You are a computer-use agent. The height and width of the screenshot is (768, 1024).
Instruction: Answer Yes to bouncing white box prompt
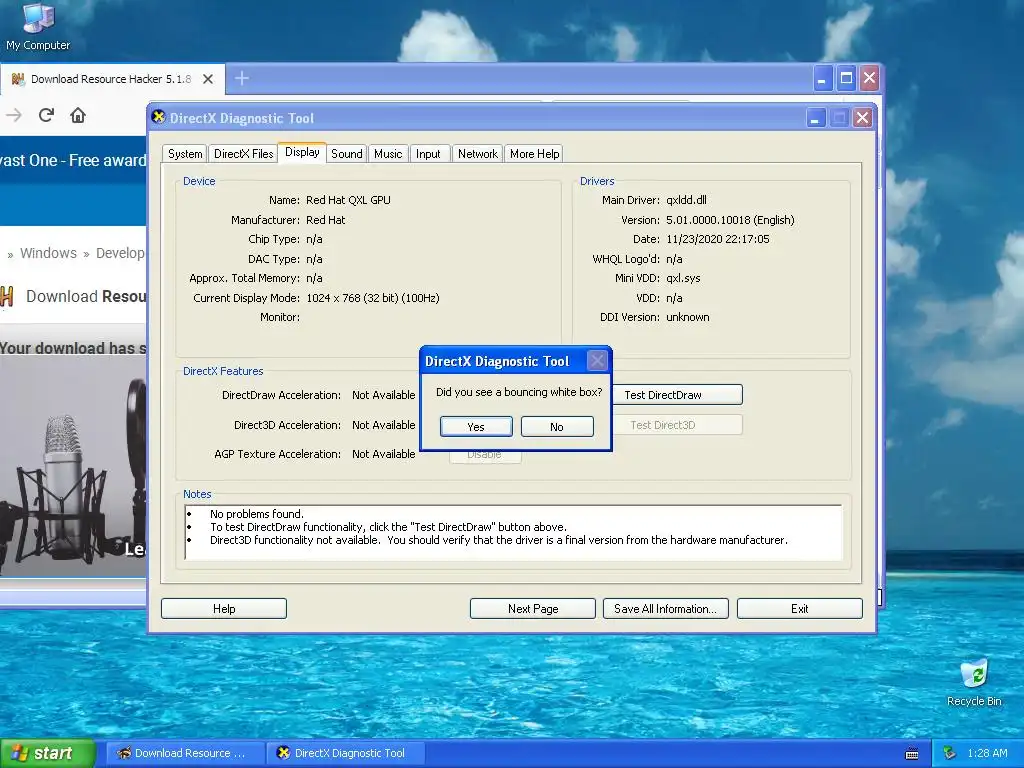(476, 426)
